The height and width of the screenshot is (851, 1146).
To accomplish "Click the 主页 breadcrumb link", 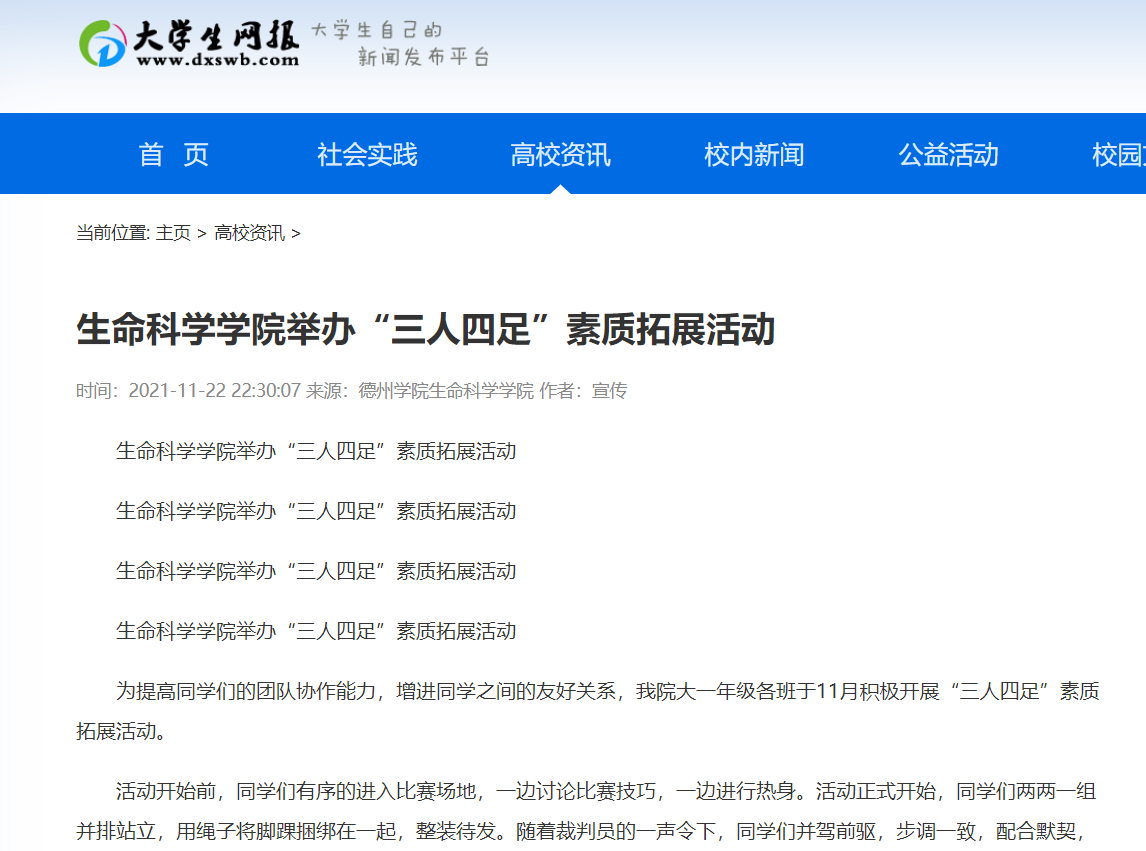I will (x=173, y=233).
